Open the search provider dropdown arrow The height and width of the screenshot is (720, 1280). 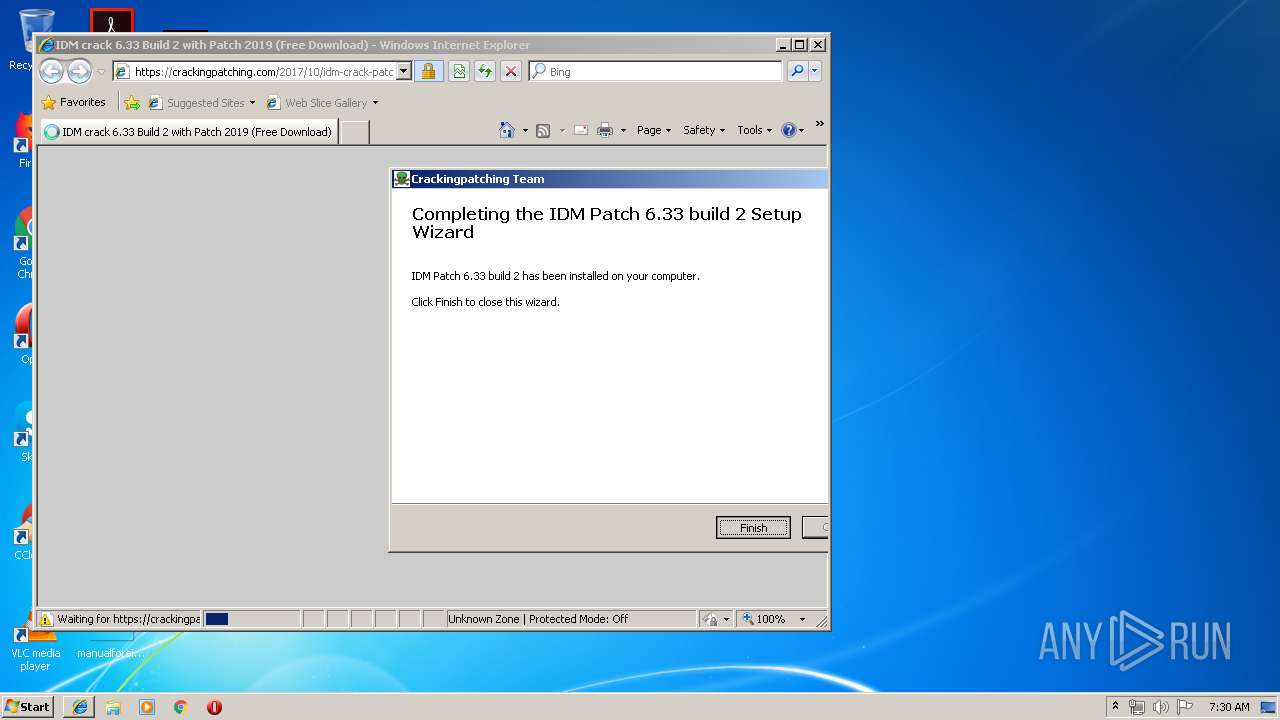(815, 71)
